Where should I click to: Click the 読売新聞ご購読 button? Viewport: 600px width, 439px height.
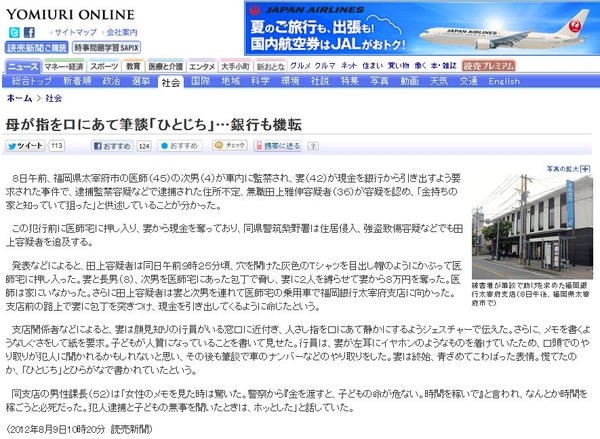click(x=37, y=48)
